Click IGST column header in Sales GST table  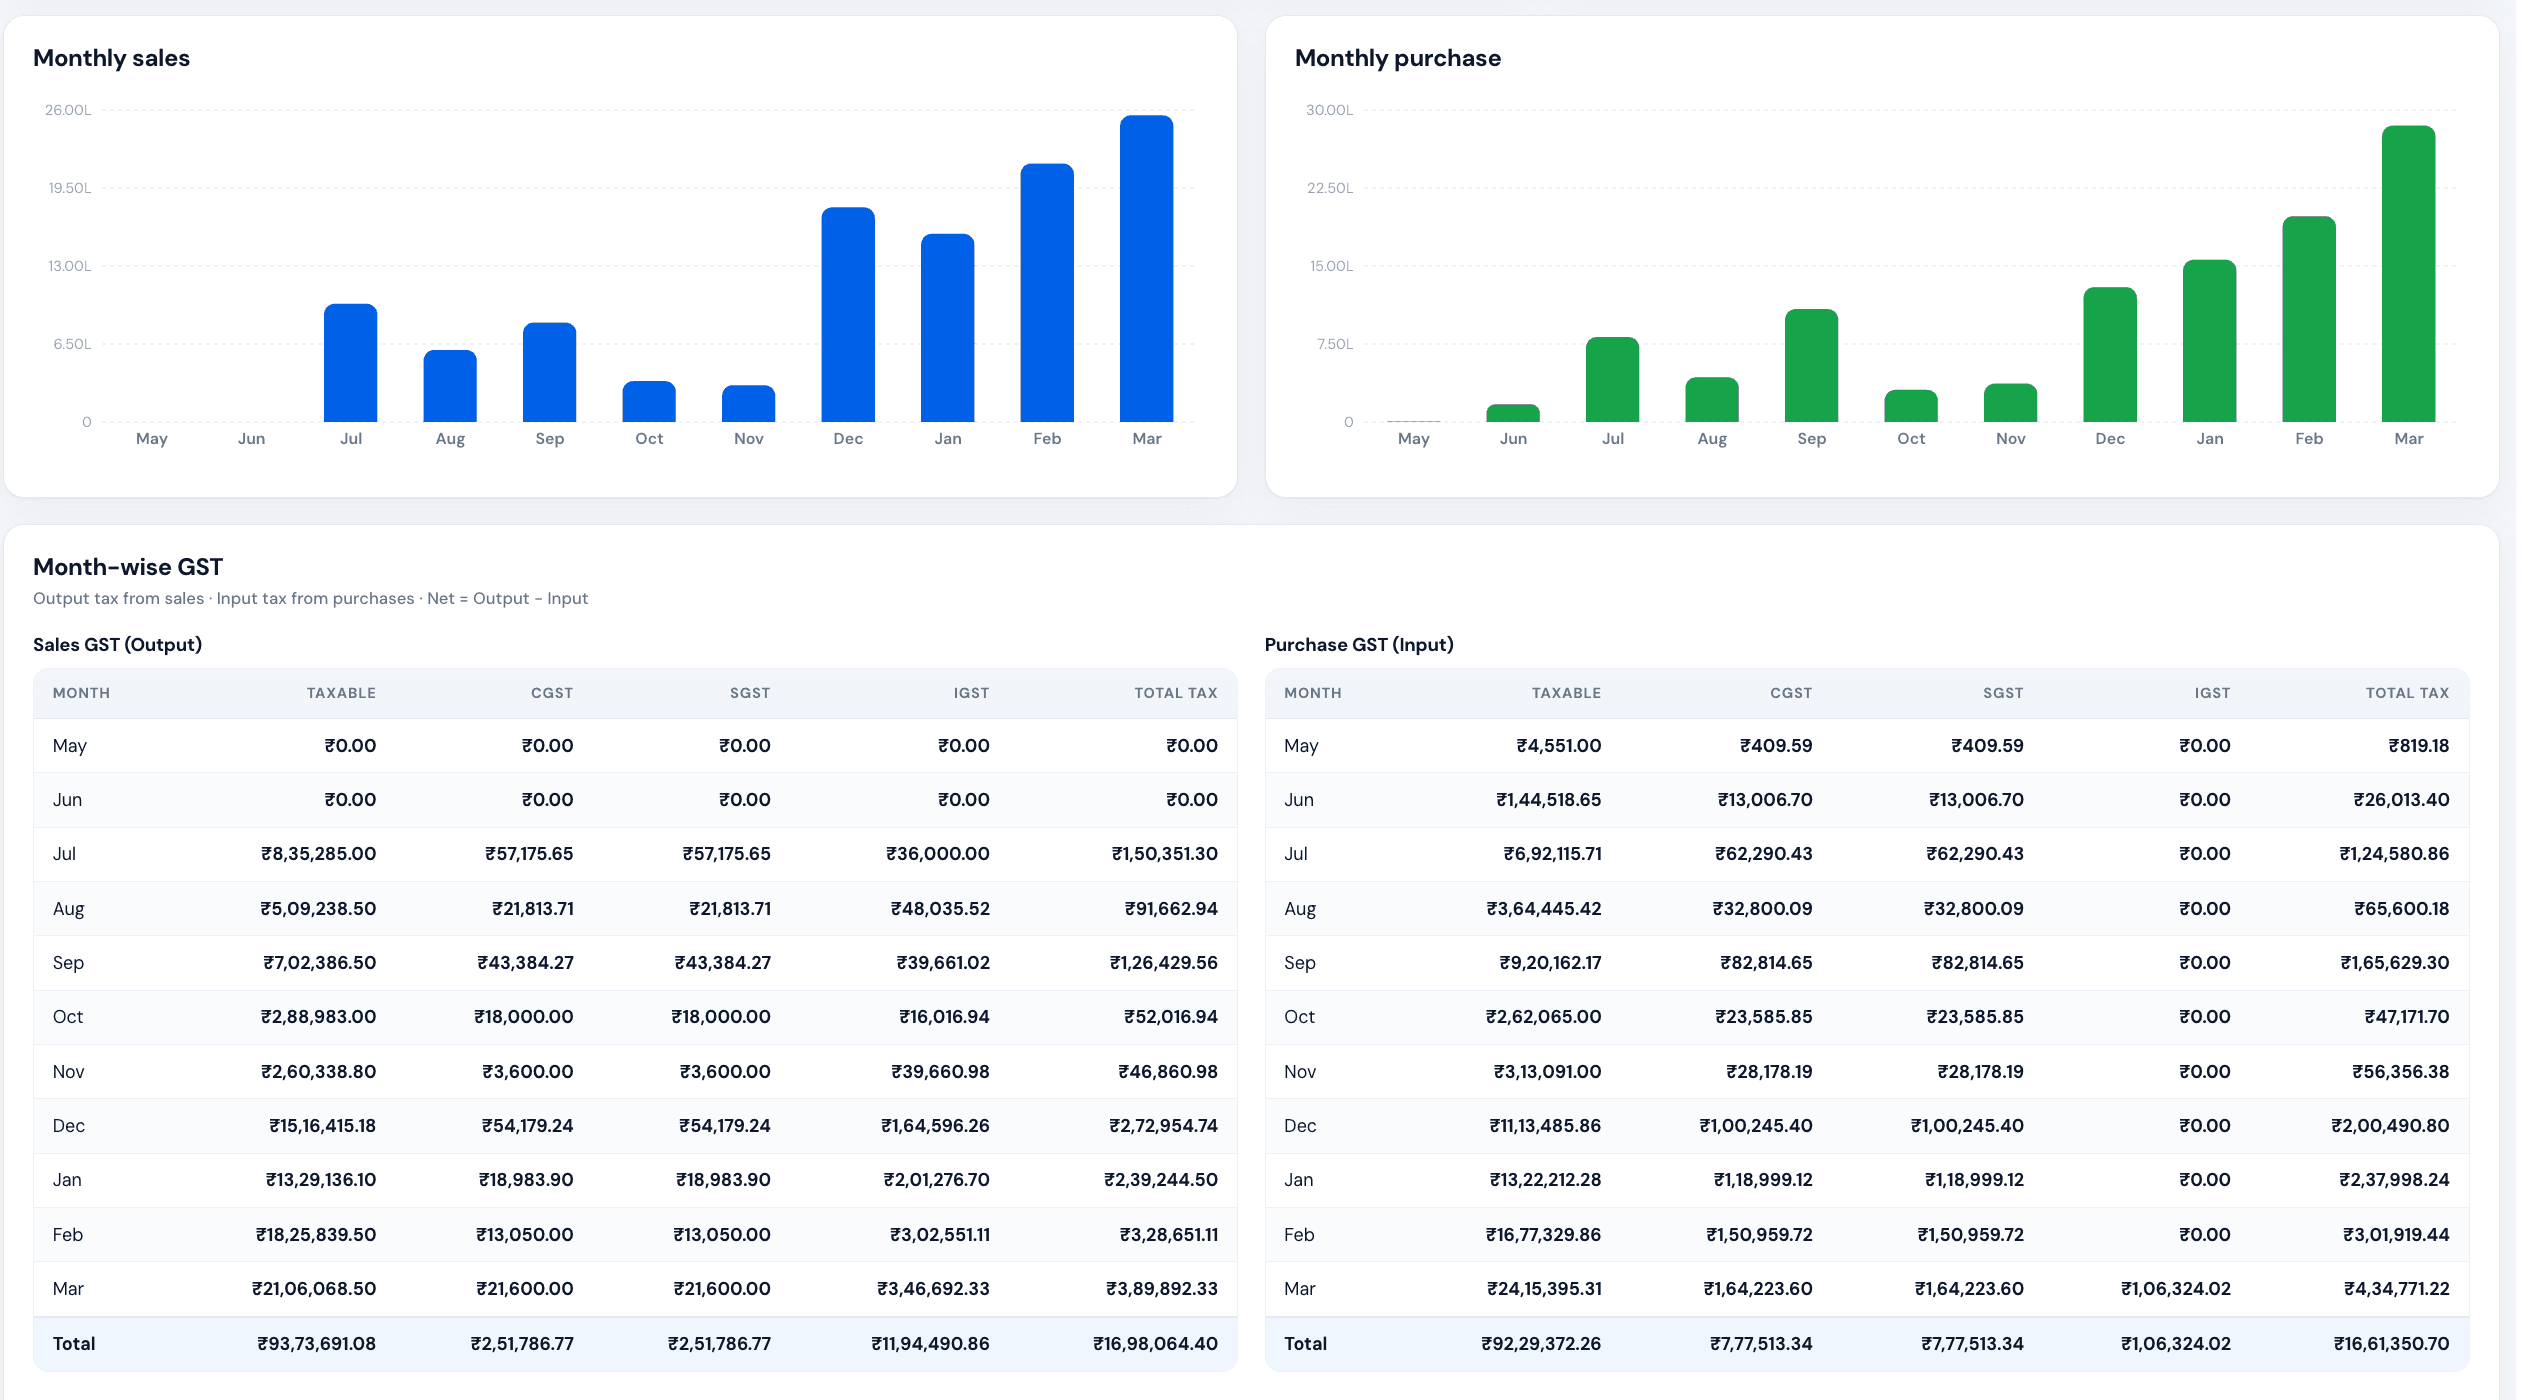point(971,693)
